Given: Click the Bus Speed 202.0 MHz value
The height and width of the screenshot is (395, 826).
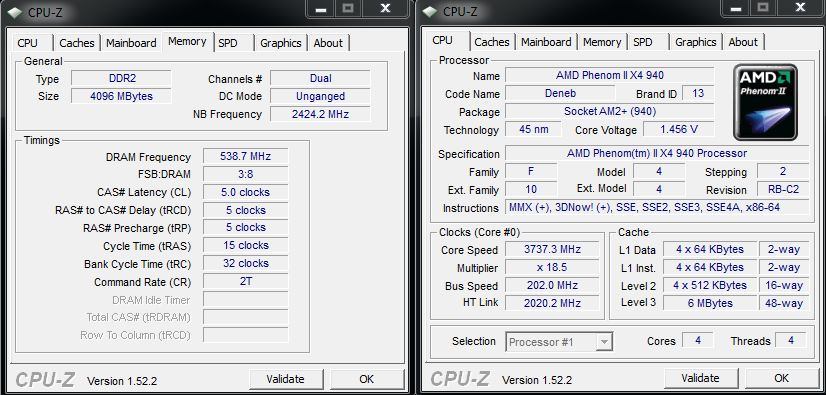Looking at the screenshot, I should click(552, 285).
